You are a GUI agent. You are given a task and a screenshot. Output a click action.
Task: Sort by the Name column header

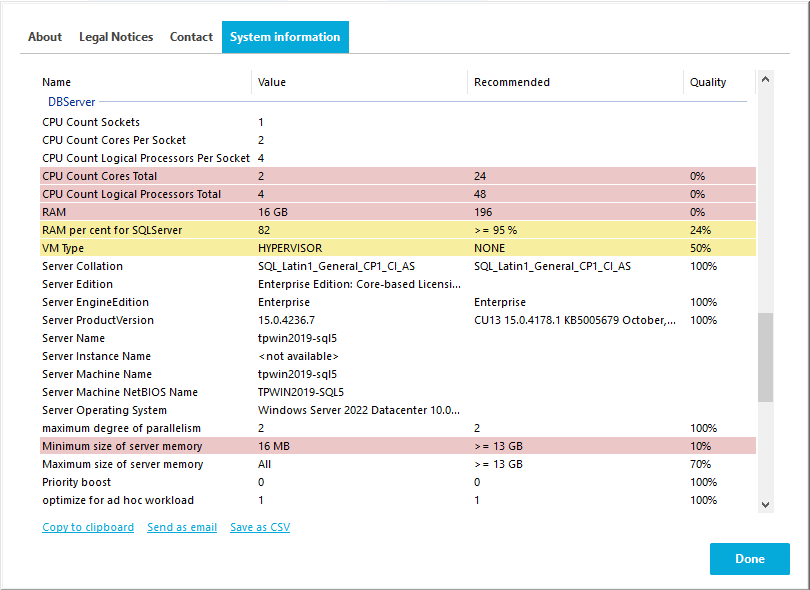(57, 82)
